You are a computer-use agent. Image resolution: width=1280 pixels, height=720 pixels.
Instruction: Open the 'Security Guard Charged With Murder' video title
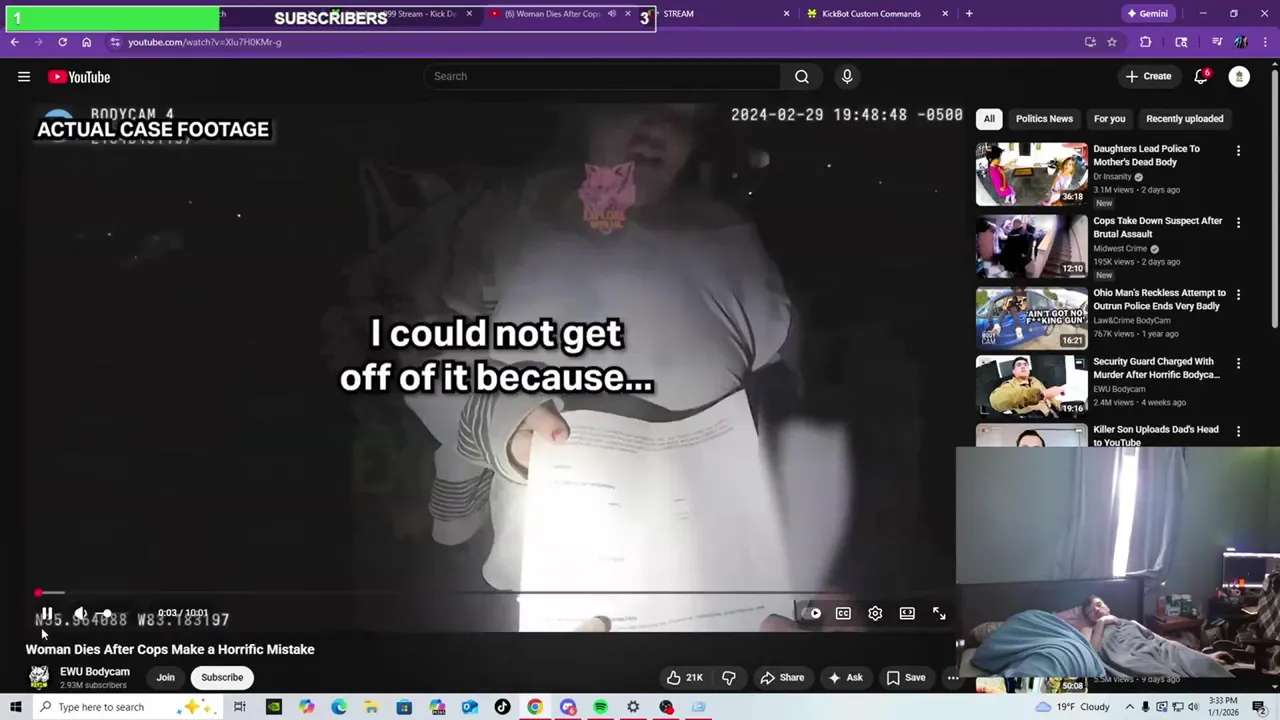[1156, 368]
